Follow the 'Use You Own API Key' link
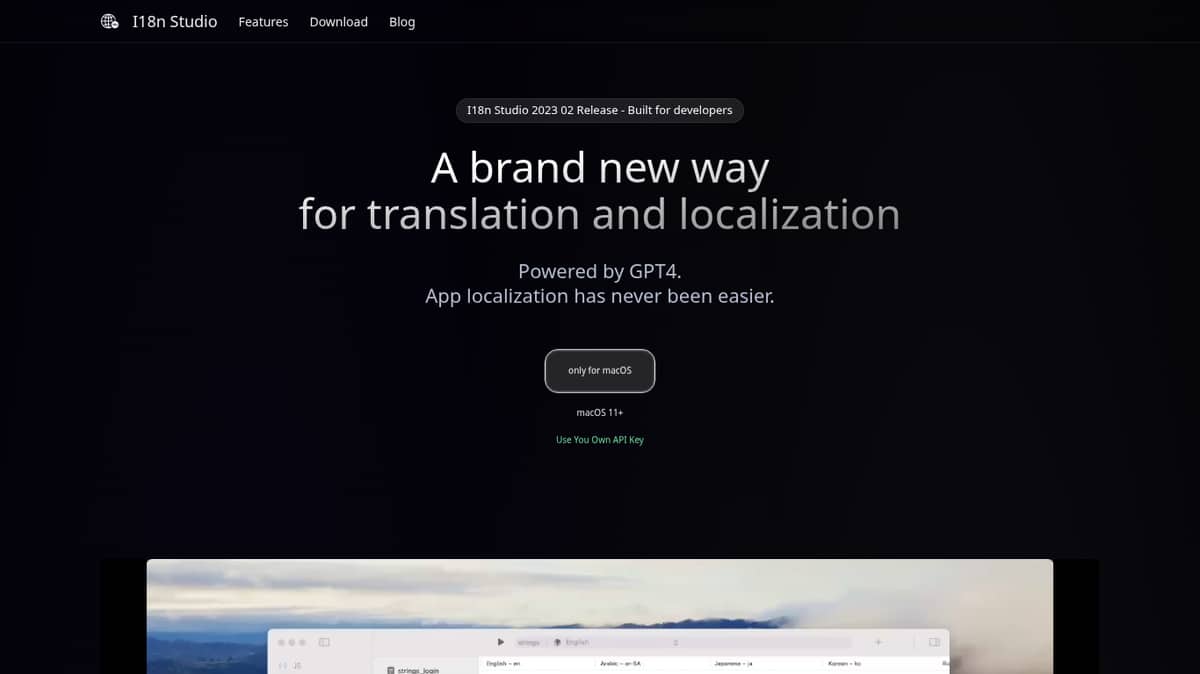 tap(600, 440)
